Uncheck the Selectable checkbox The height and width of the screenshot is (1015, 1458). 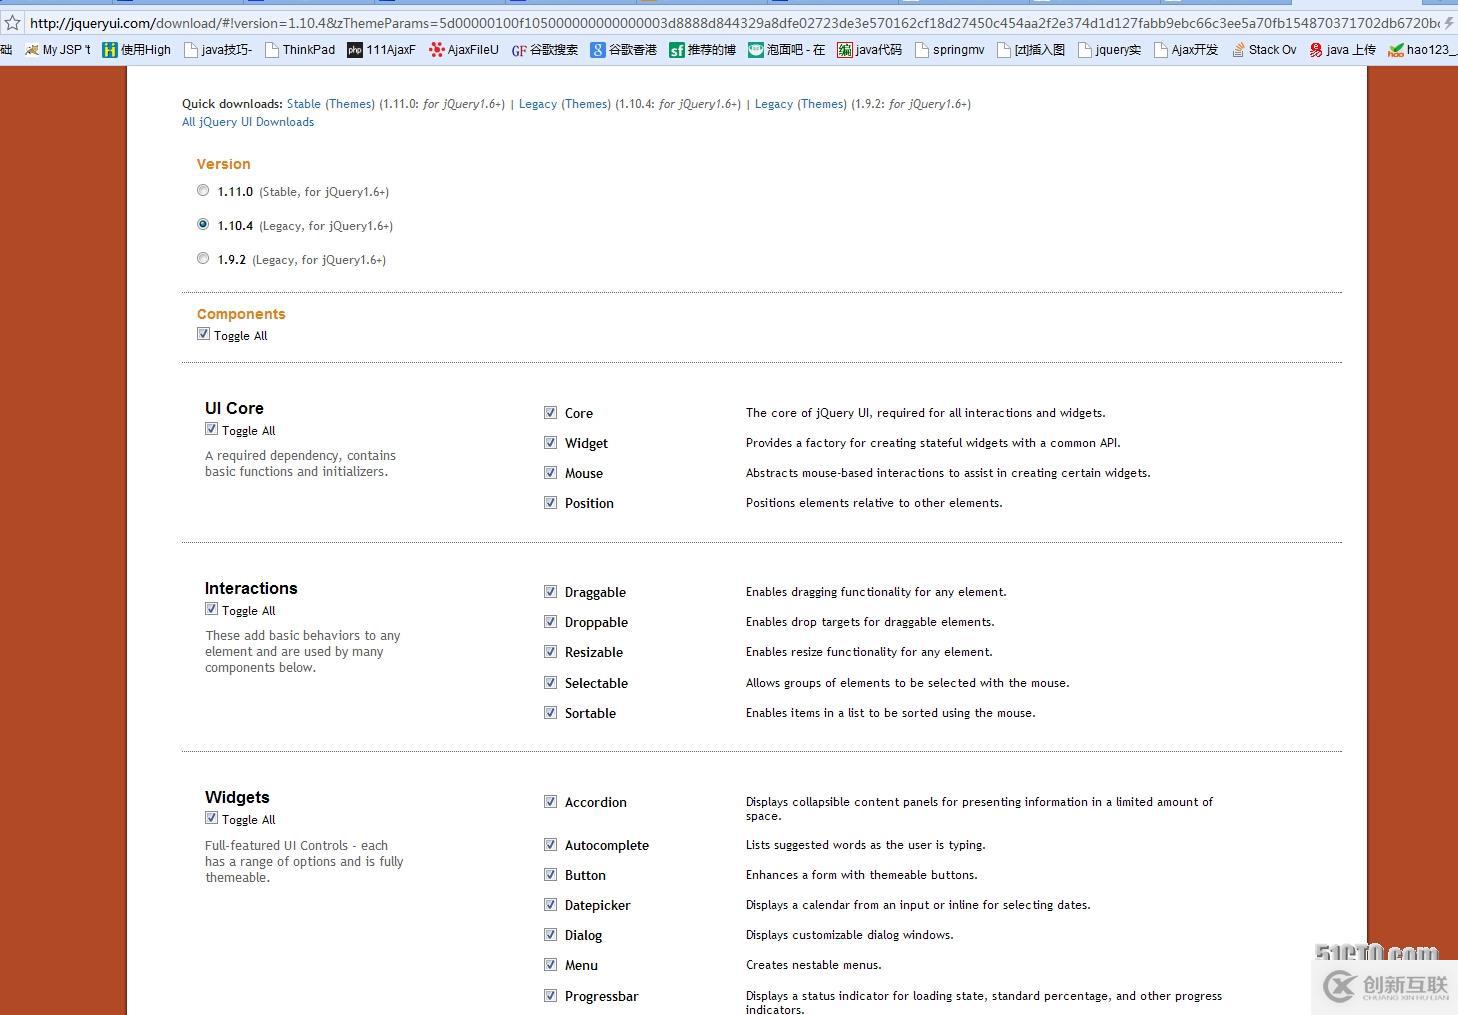pos(550,682)
